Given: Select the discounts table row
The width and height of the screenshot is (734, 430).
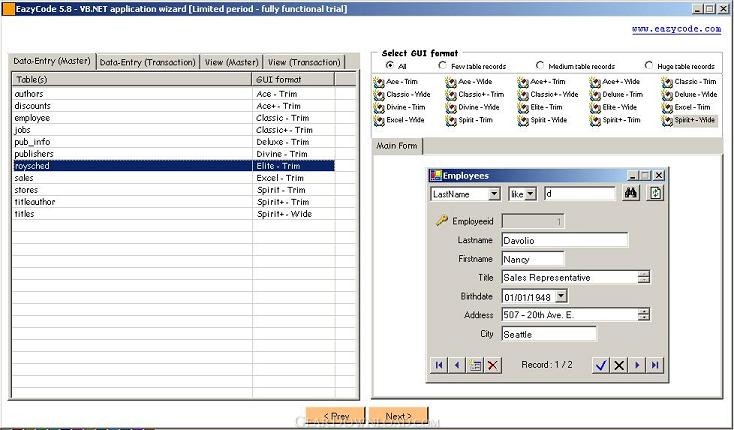Looking at the screenshot, I should tap(174, 106).
